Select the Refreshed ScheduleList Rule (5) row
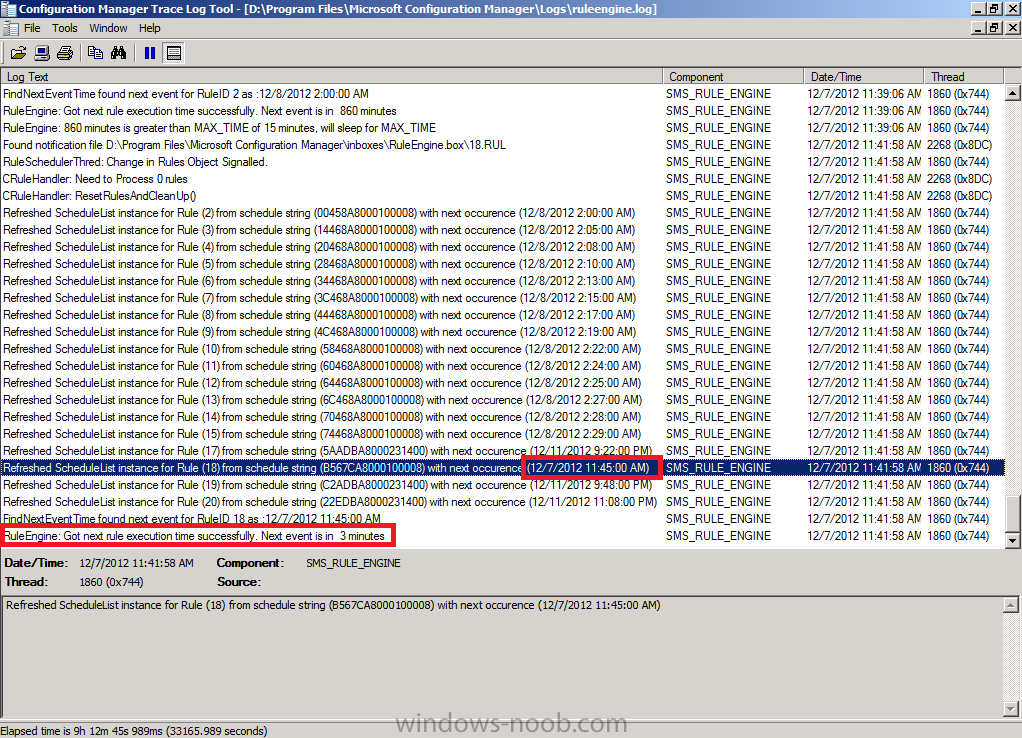 click(503, 263)
